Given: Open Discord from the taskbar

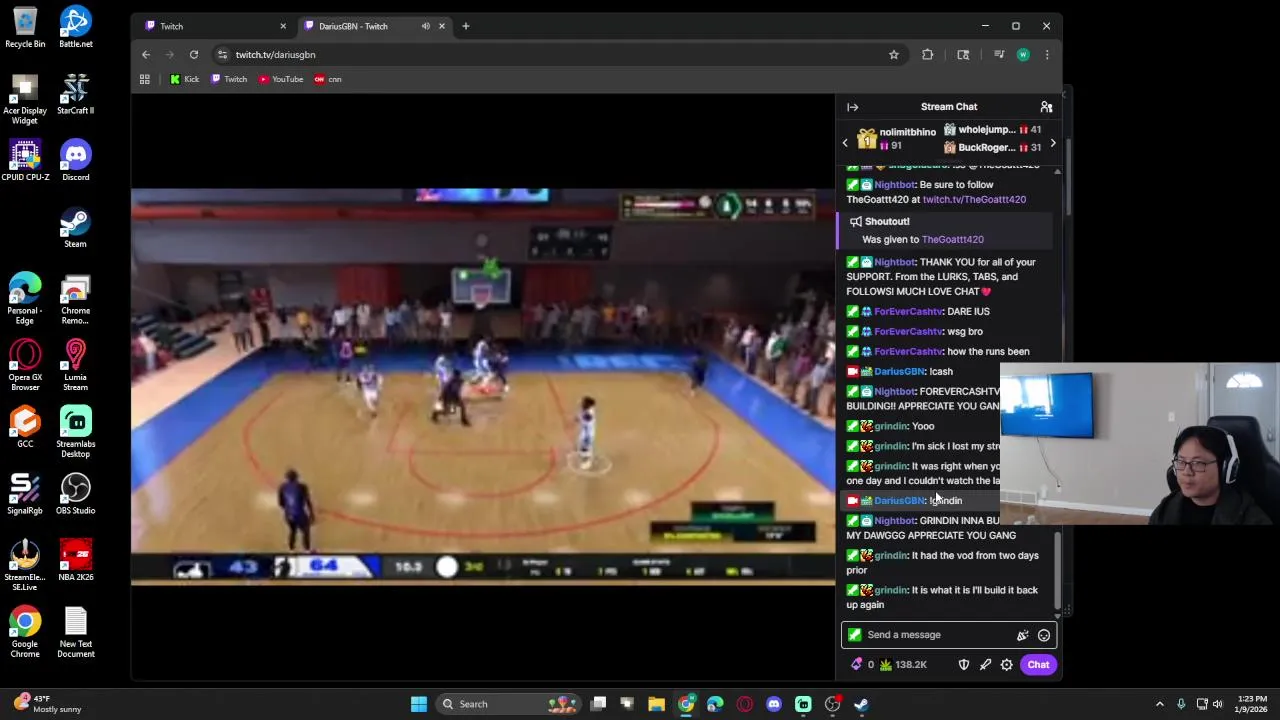Looking at the screenshot, I should click(774, 704).
